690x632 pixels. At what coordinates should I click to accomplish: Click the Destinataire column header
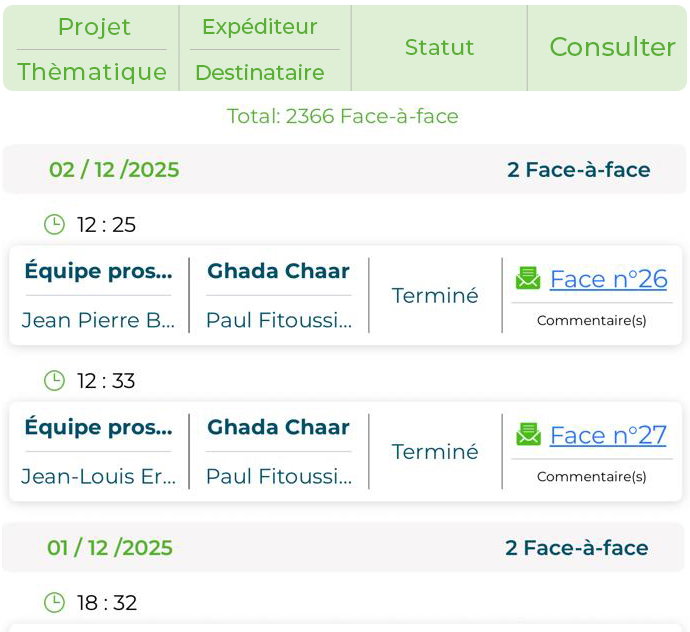259,72
